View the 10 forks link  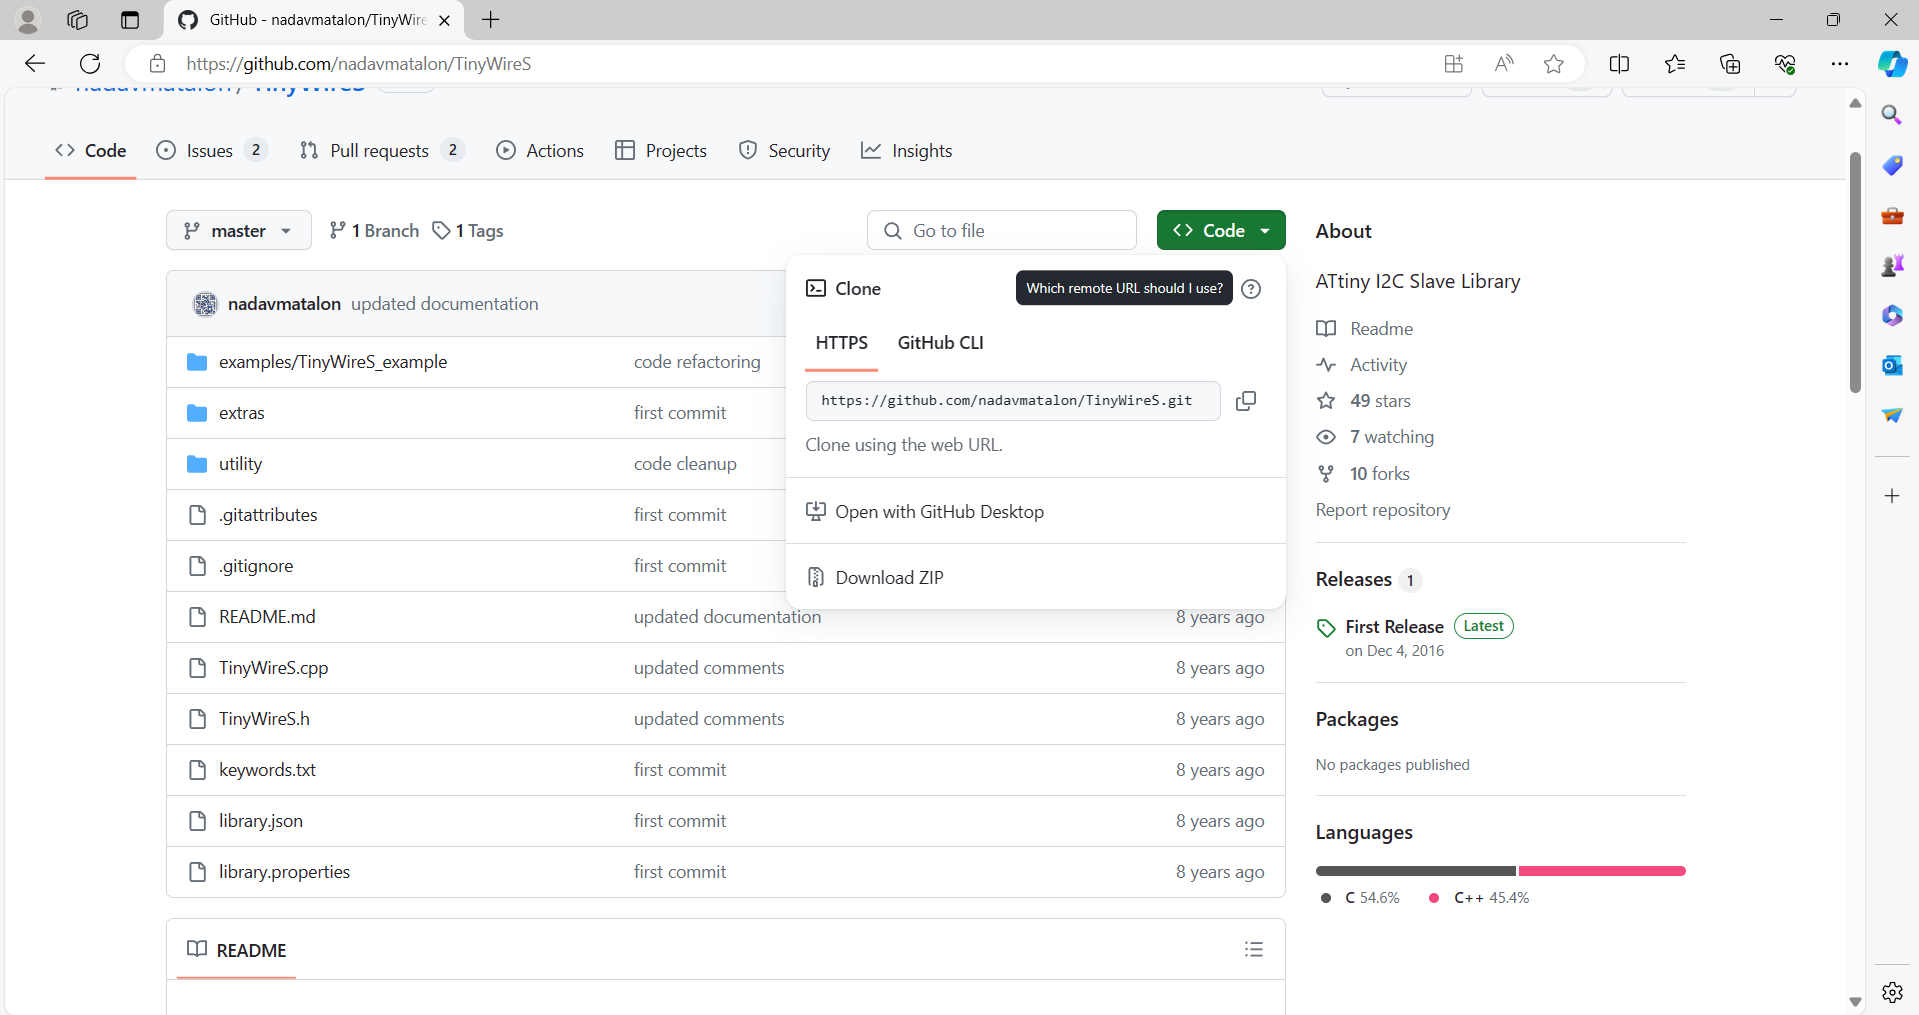1363,474
